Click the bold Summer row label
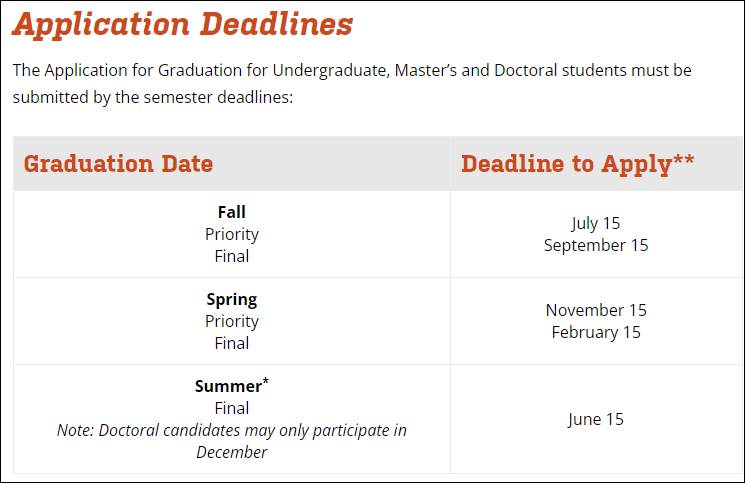Image resolution: width=745 pixels, height=483 pixels. 229,386
